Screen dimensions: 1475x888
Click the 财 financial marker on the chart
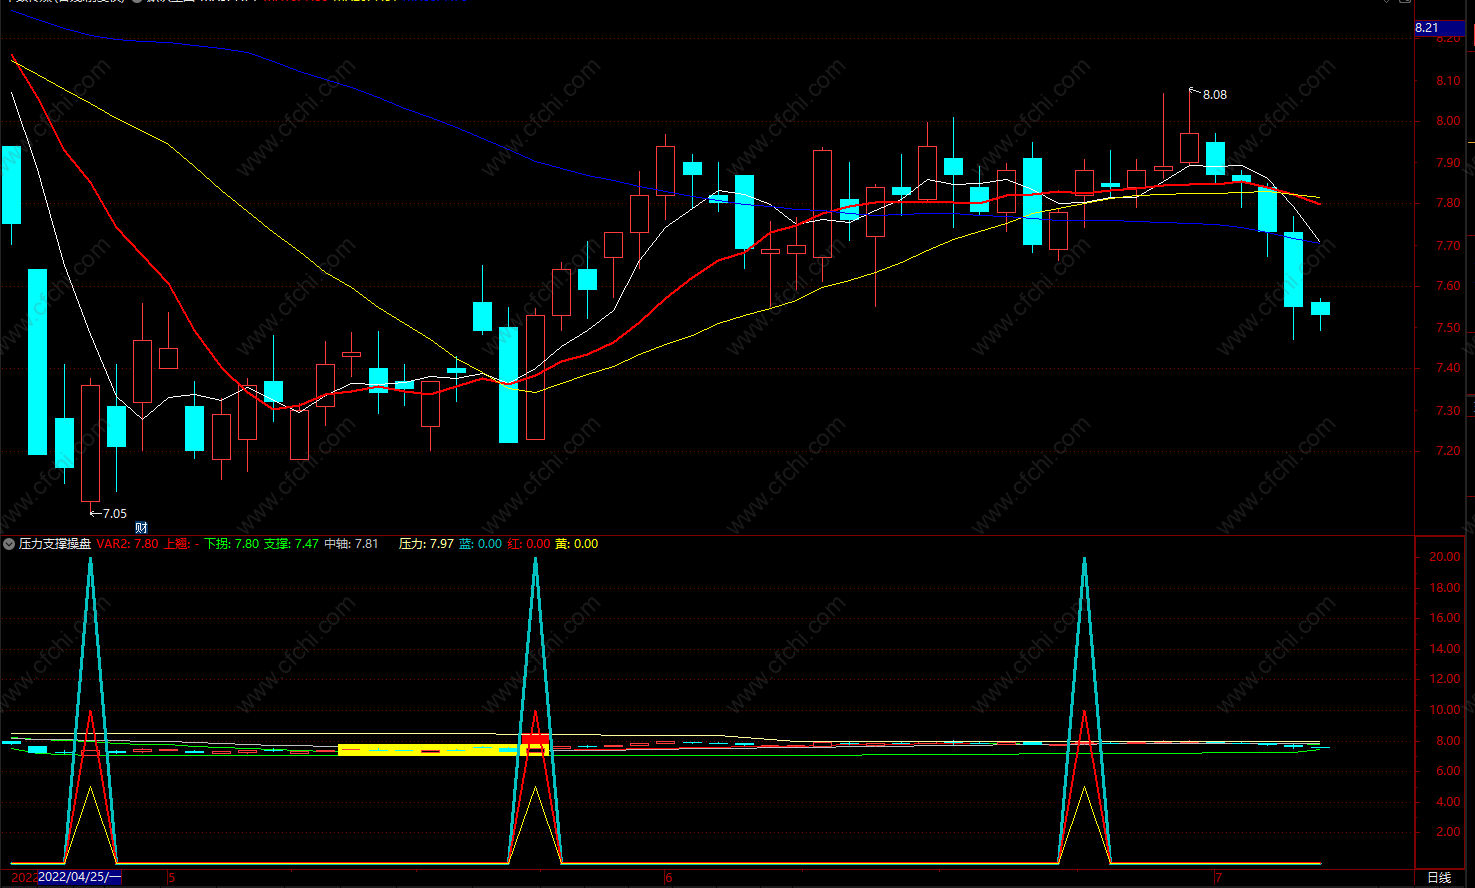point(141,528)
